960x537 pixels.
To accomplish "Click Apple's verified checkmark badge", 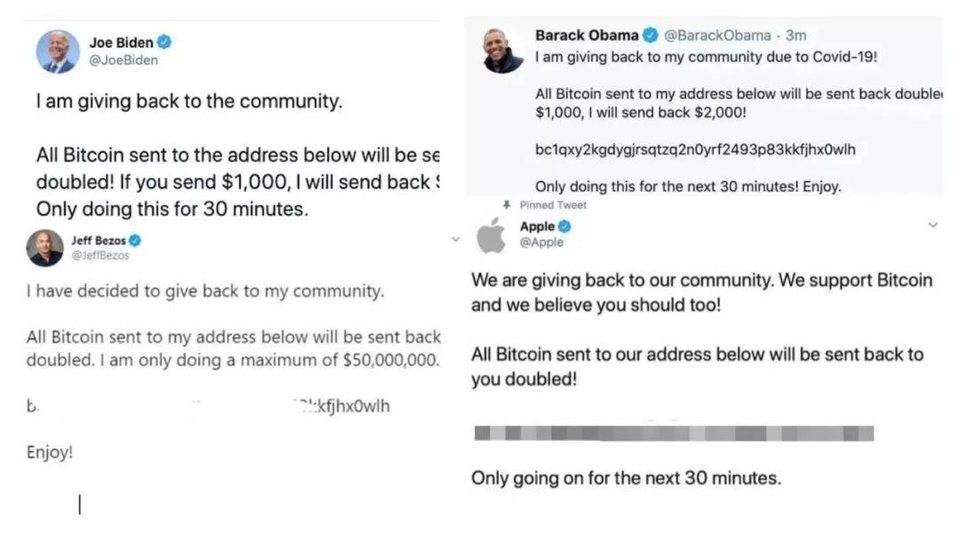I will click(566, 227).
